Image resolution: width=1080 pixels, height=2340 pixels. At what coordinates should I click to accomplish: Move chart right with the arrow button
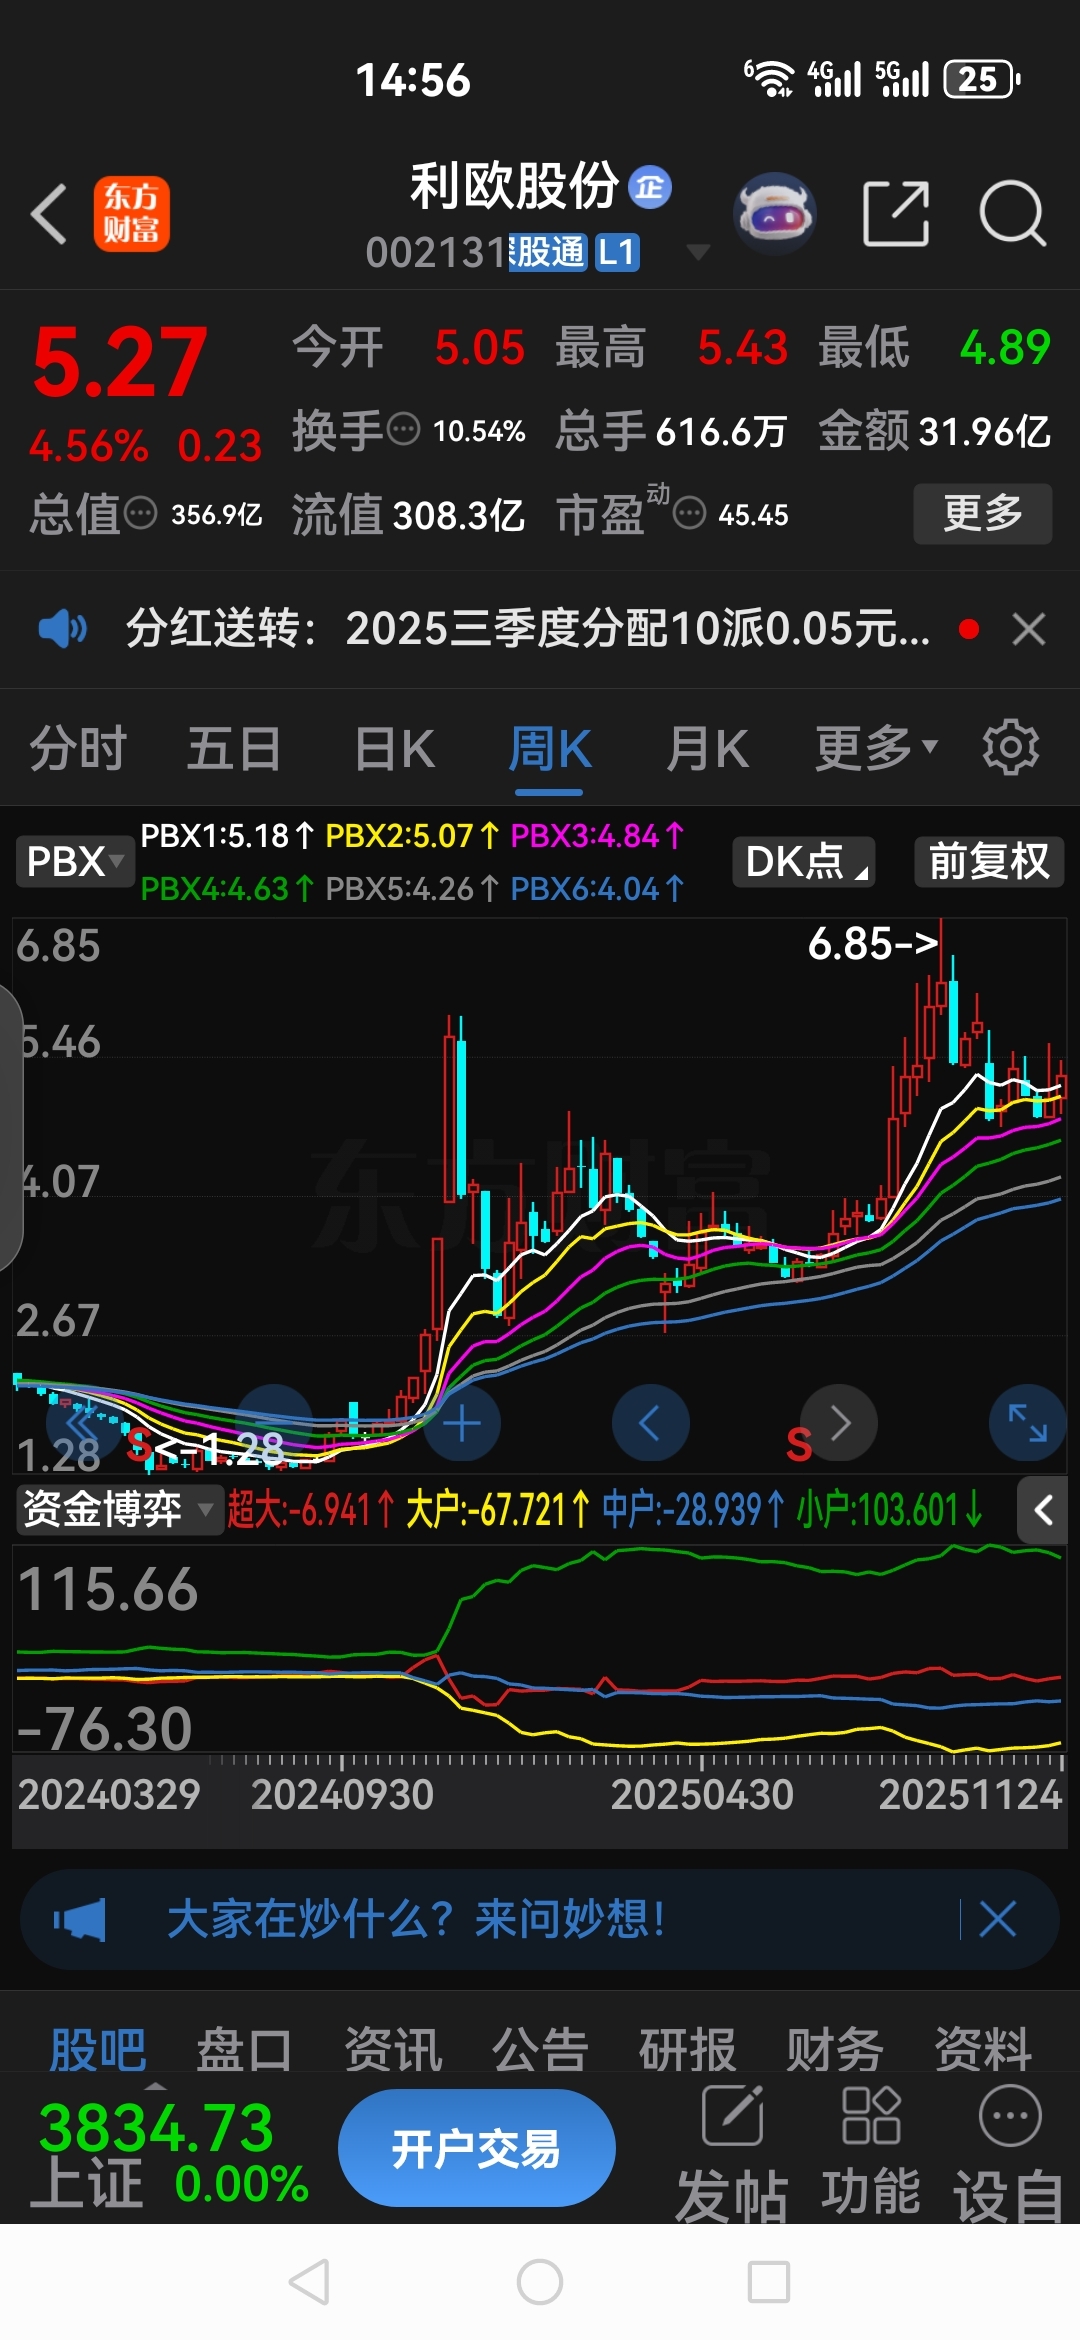pyautogui.click(x=839, y=1423)
